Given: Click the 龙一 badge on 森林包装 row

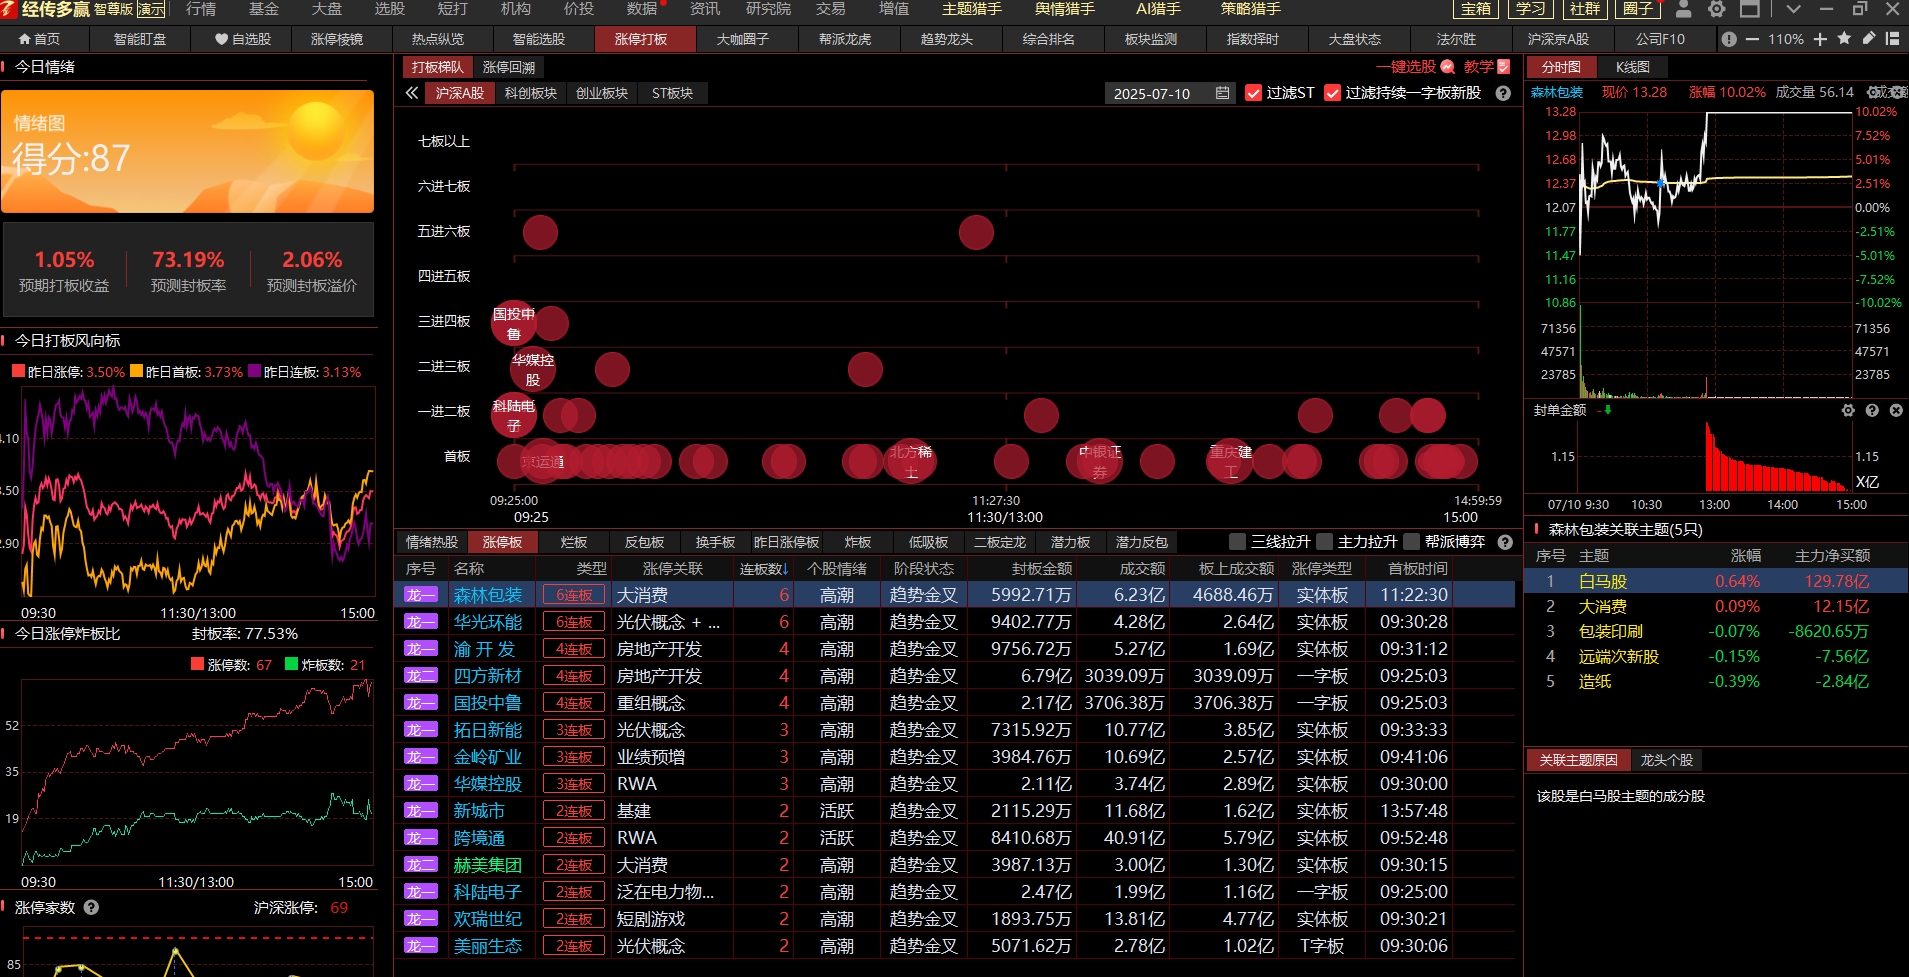Looking at the screenshot, I should [420, 595].
